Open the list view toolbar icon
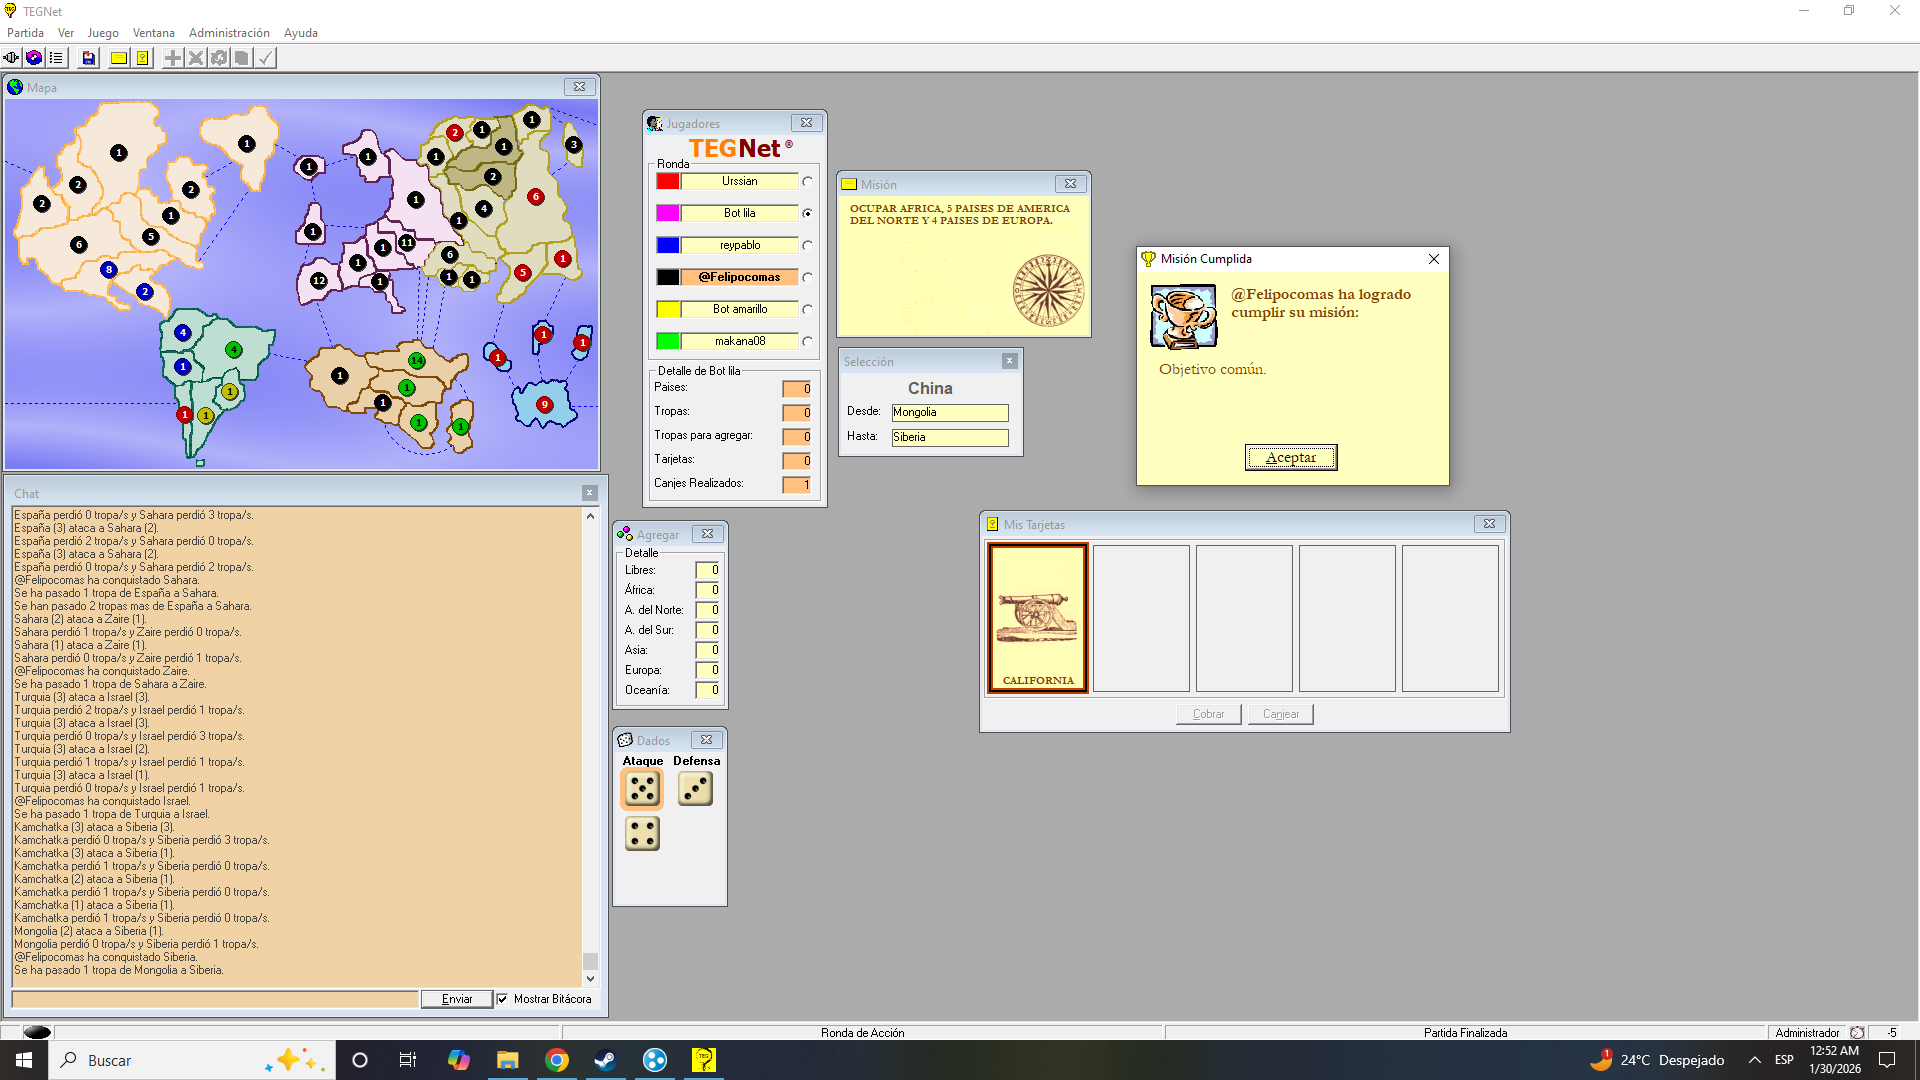Screen dimensions: 1920x1080 pyautogui.click(x=56, y=58)
